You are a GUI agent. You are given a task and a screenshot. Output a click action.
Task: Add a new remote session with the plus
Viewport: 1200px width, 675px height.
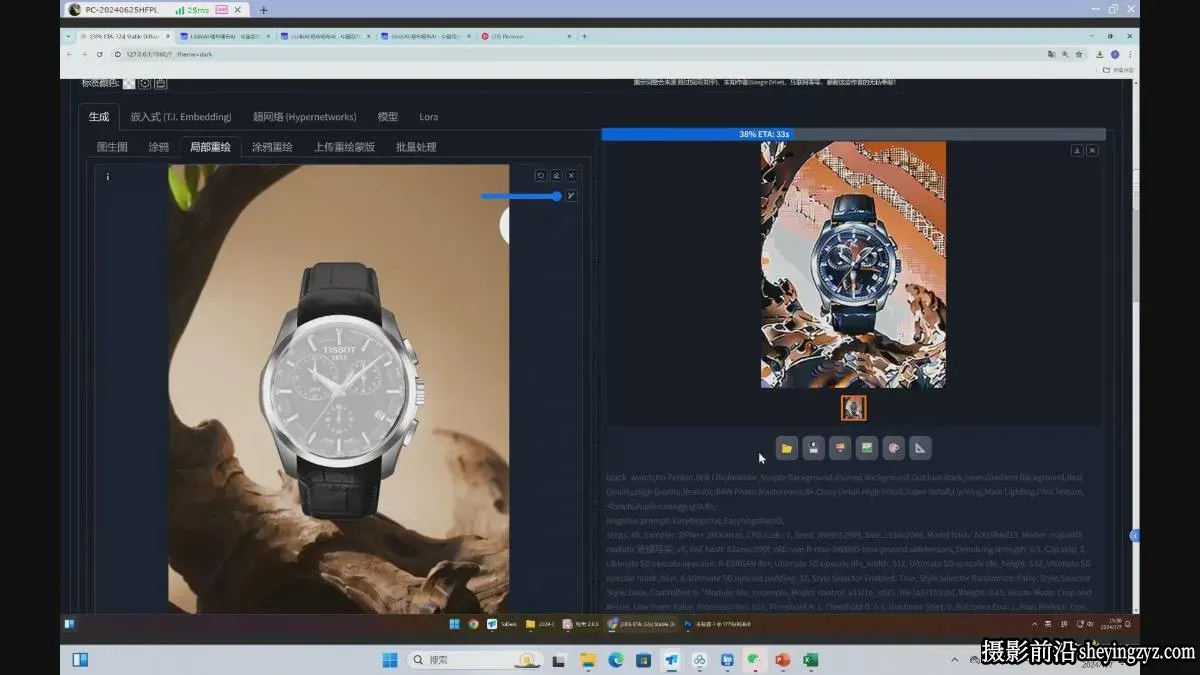(264, 10)
